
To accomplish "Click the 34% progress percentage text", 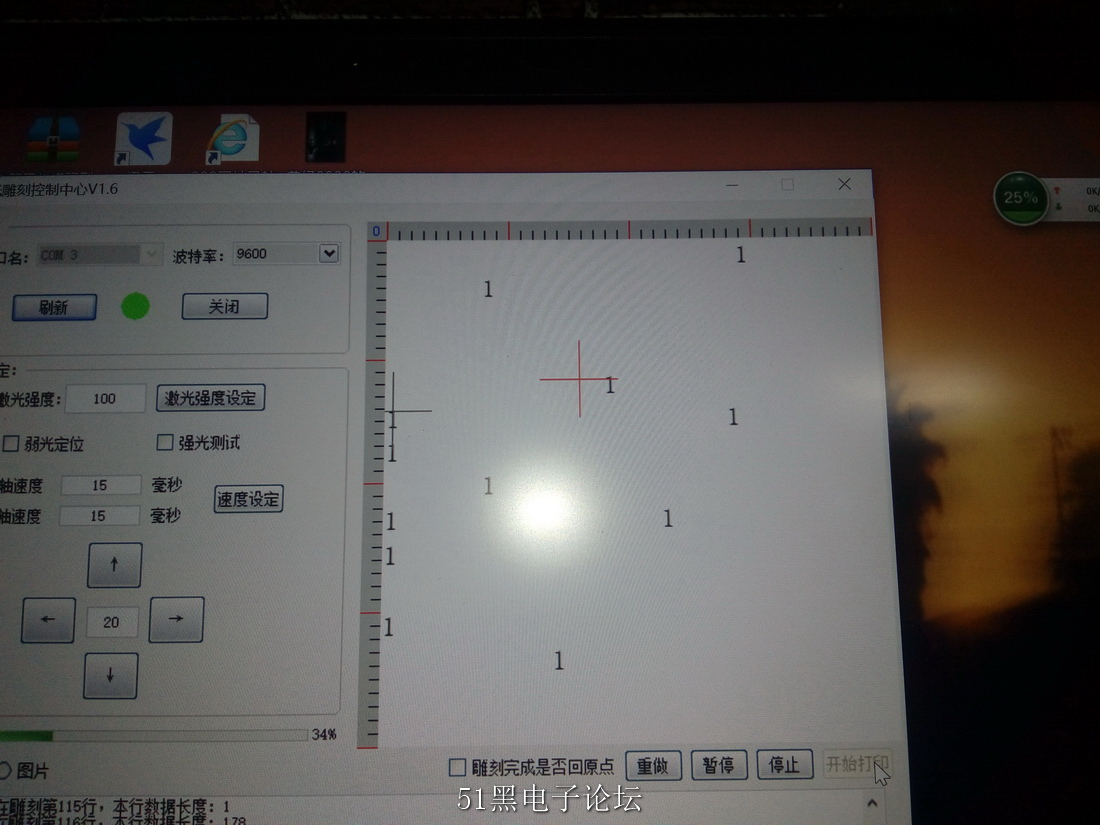I will [324, 734].
